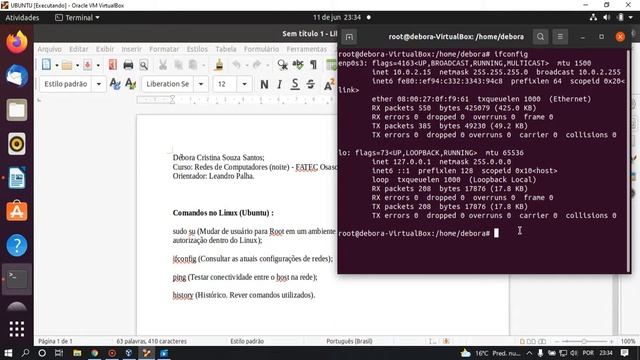The width and height of the screenshot is (640, 360).
Task: Click Atividades in the top bar
Action: click(22, 18)
